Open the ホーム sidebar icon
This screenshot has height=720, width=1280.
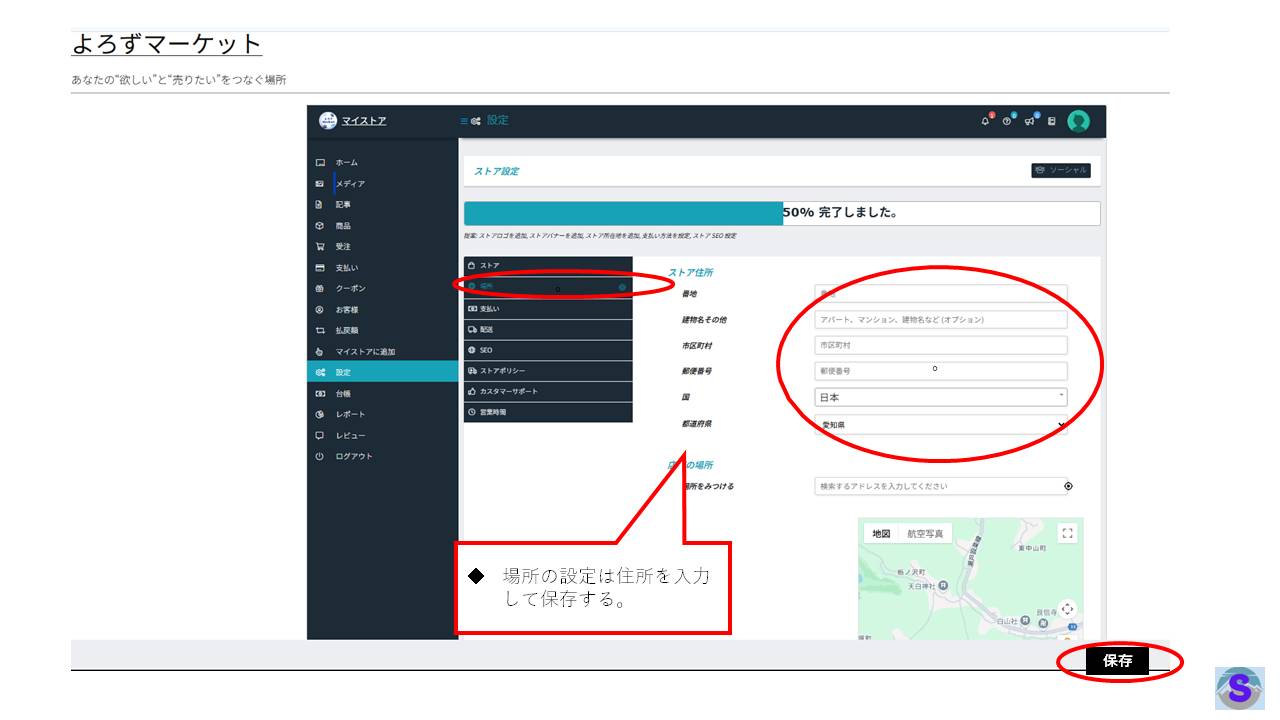coord(320,162)
